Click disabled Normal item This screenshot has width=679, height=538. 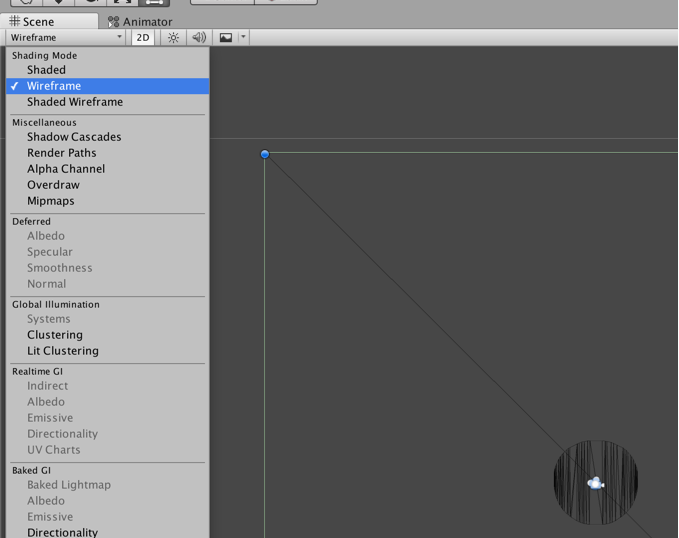point(108,284)
